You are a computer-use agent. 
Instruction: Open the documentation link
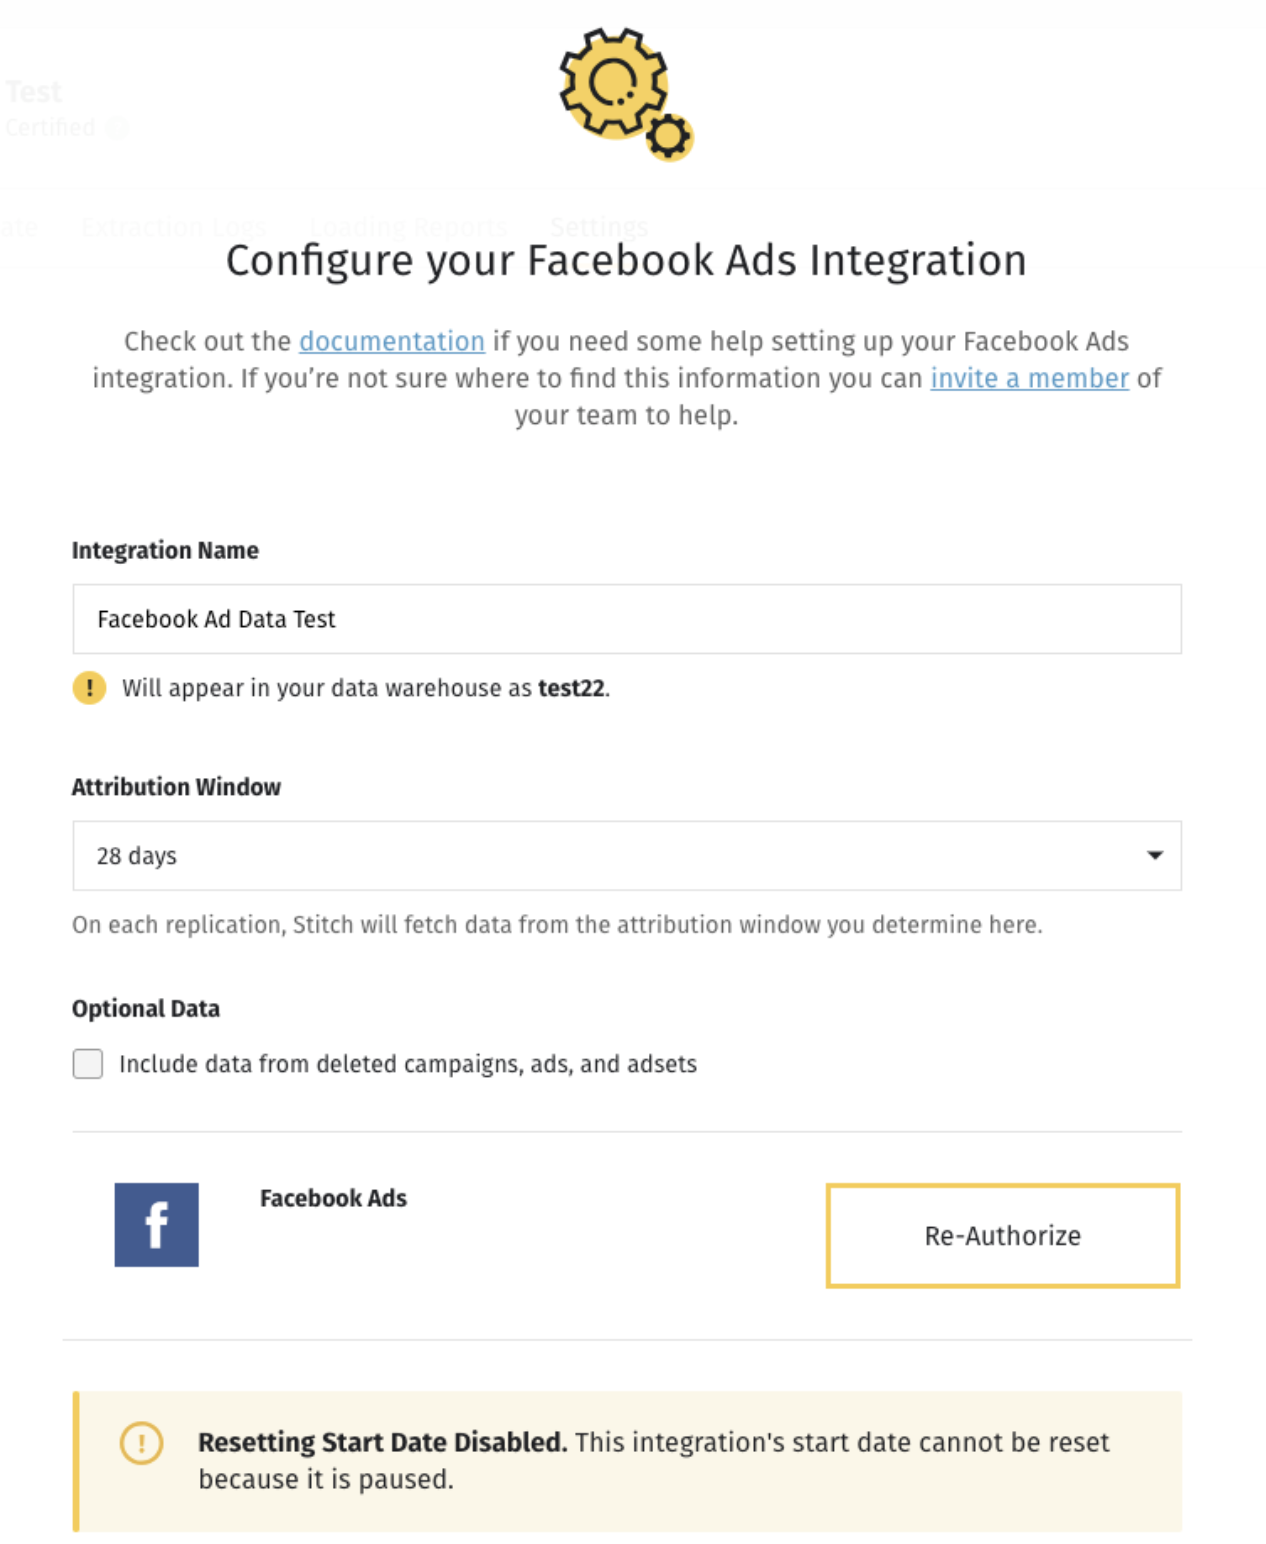pyautogui.click(x=392, y=341)
